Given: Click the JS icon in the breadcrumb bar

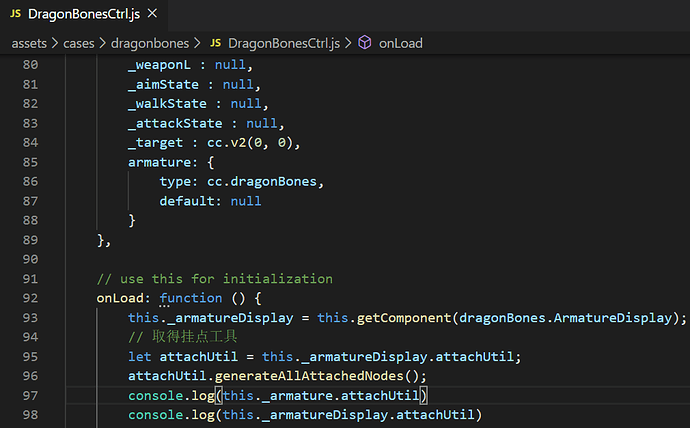Looking at the screenshot, I should [214, 43].
